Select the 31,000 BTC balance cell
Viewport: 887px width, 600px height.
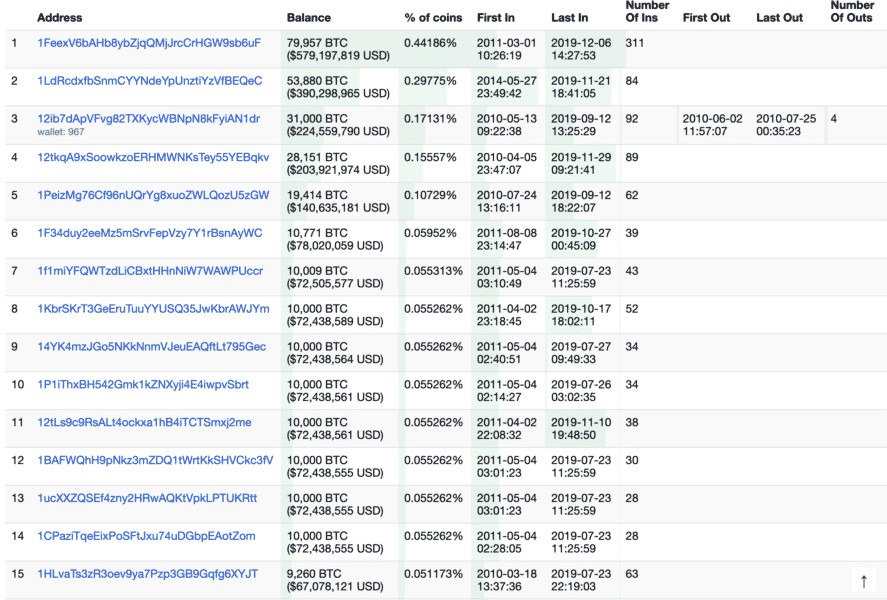[x=338, y=125]
